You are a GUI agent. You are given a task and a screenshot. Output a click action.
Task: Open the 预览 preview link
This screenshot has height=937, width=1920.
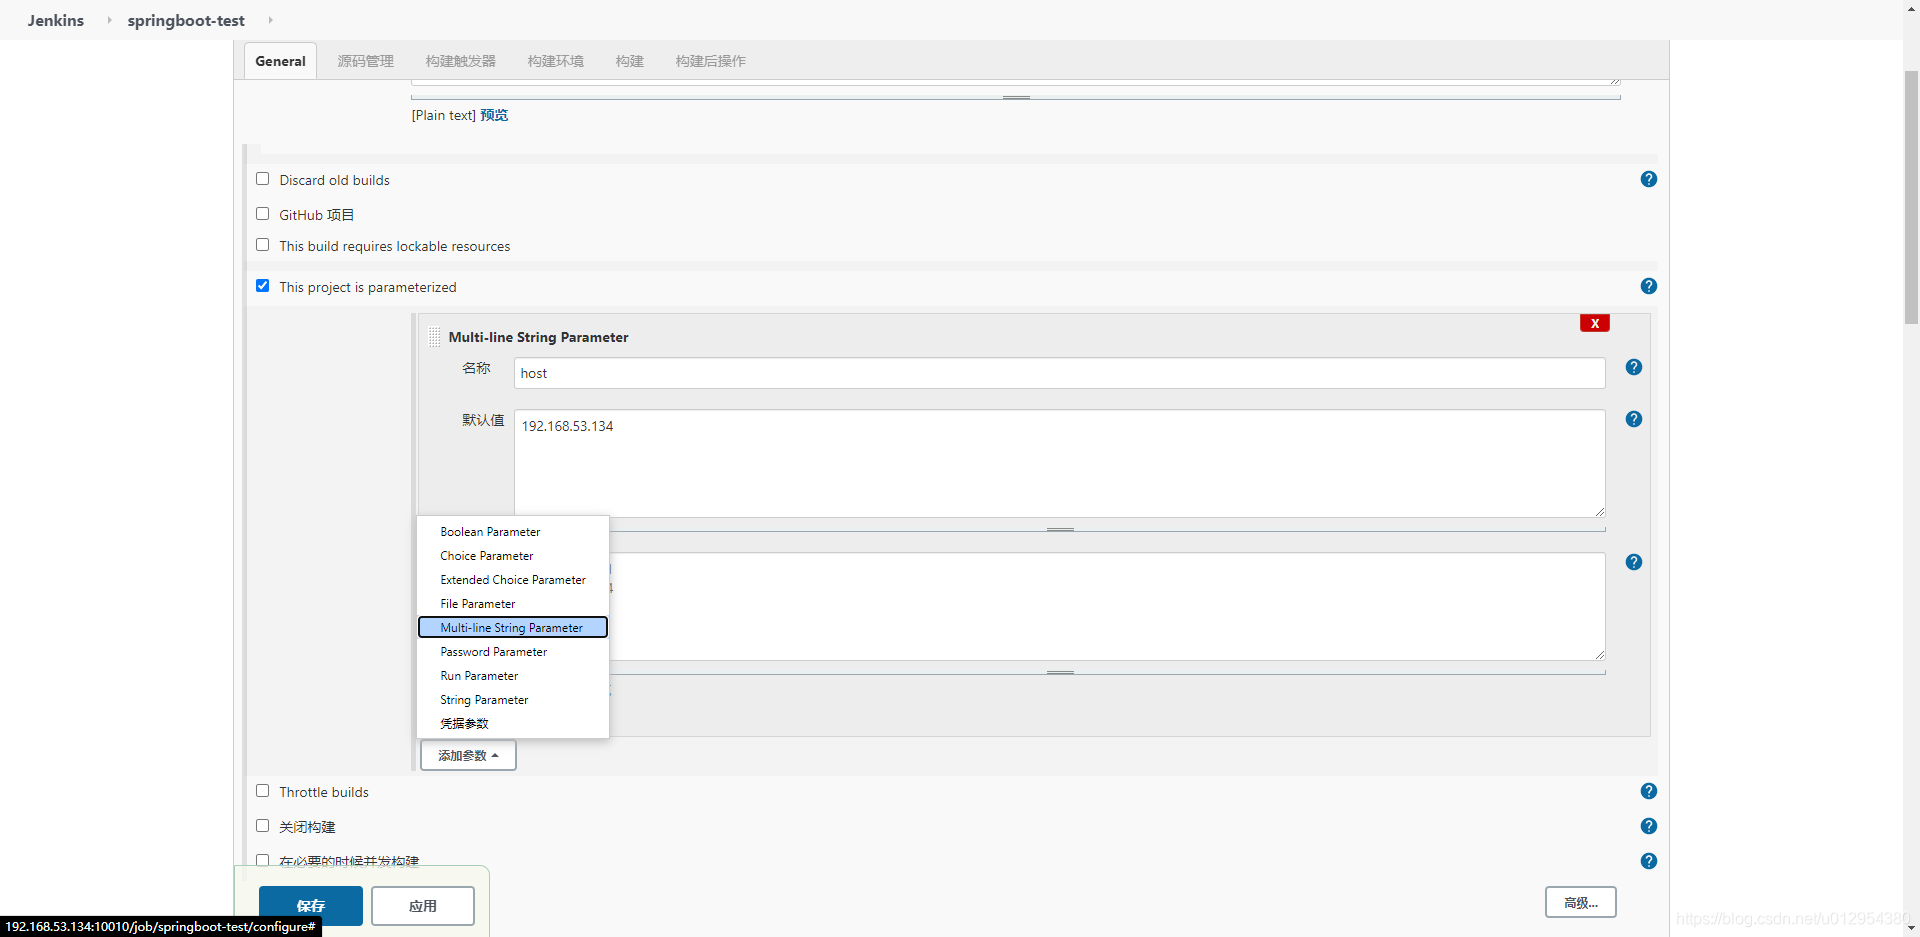494,115
